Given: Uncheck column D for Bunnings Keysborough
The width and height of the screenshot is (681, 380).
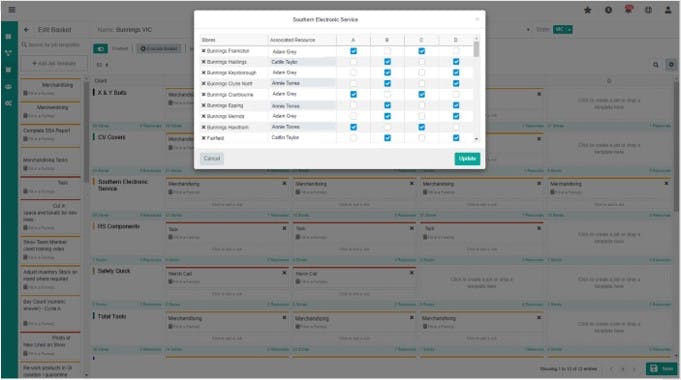Looking at the screenshot, I should (456, 73).
